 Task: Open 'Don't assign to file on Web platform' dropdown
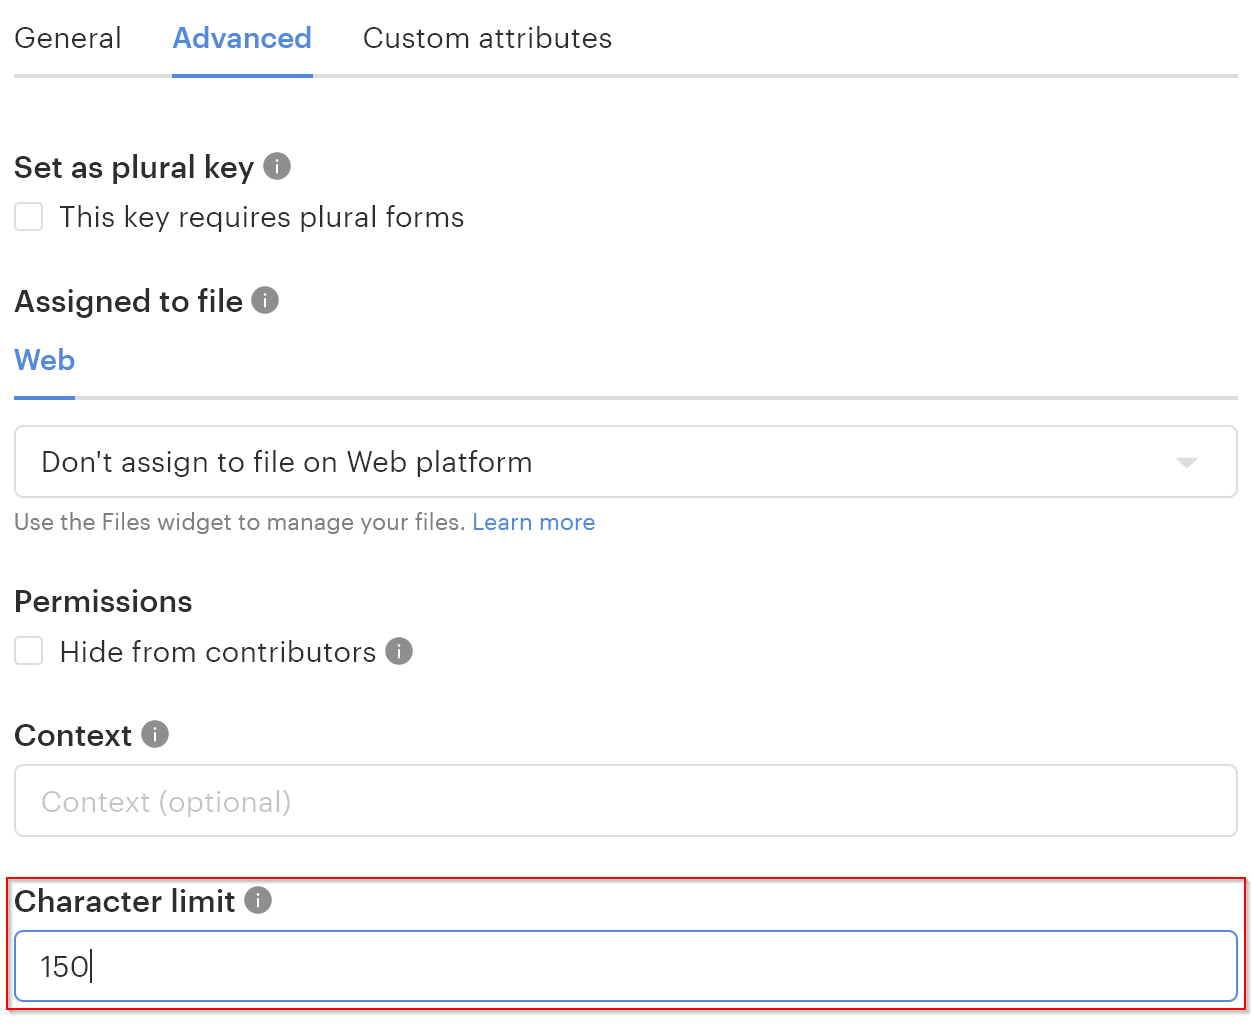tap(626, 462)
